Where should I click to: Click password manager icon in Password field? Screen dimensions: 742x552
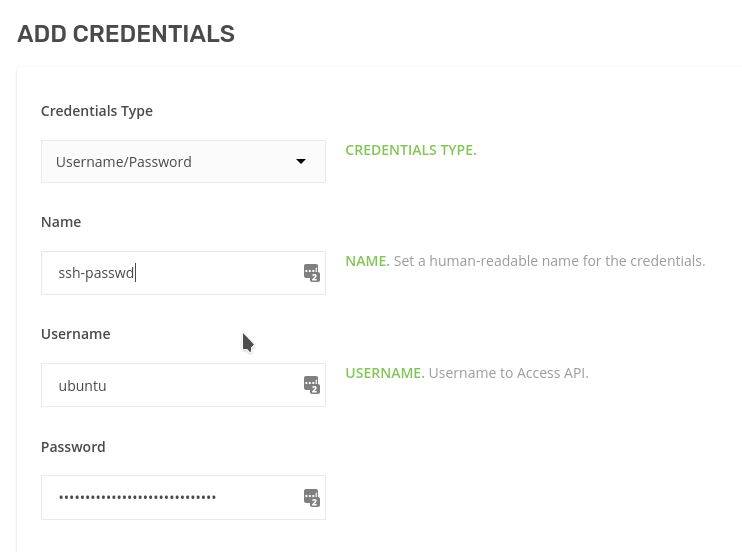[x=312, y=498]
